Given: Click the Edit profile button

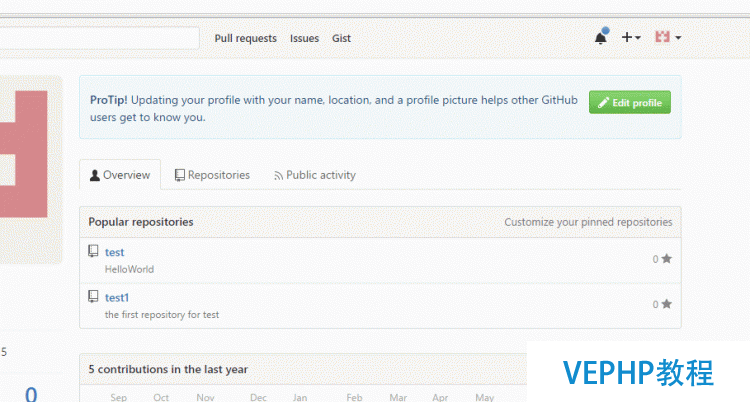Looking at the screenshot, I should pyautogui.click(x=629, y=102).
